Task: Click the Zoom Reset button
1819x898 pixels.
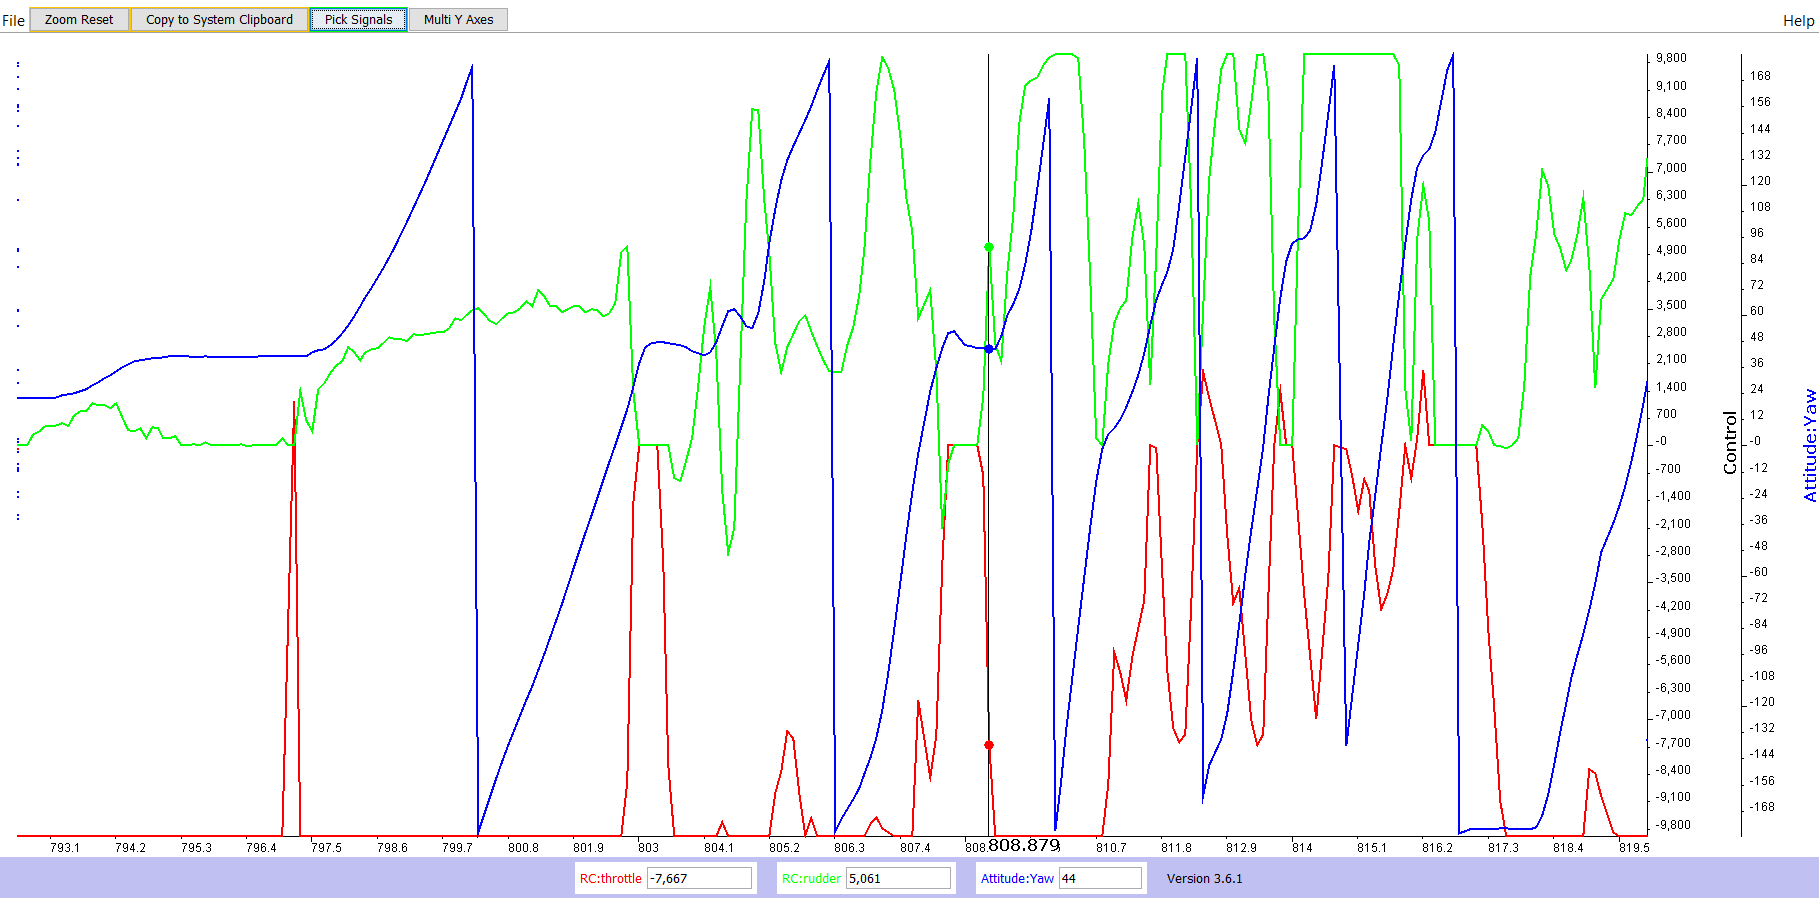Action: [79, 19]
